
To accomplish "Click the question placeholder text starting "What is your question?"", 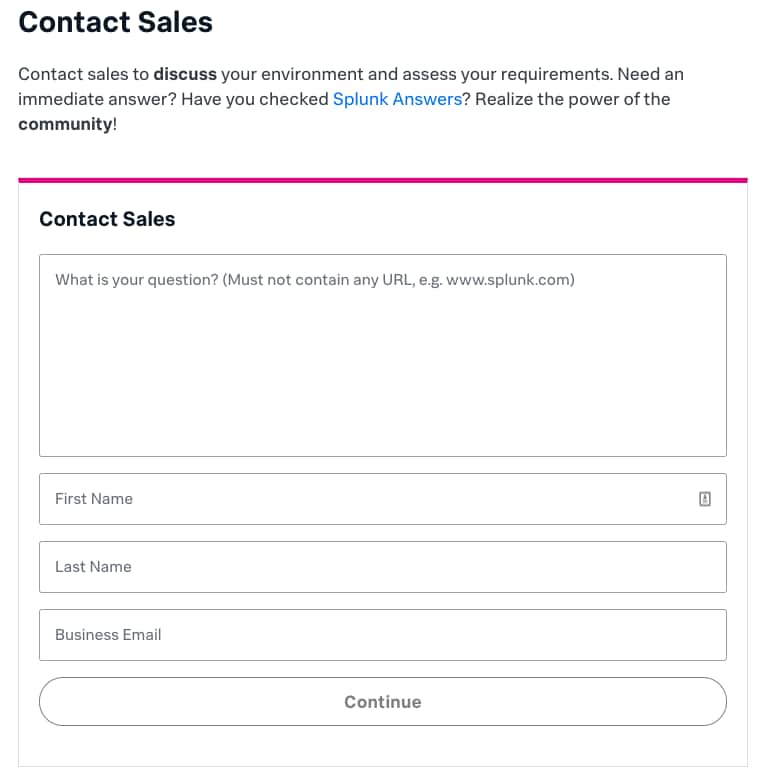I will point(314,280).
